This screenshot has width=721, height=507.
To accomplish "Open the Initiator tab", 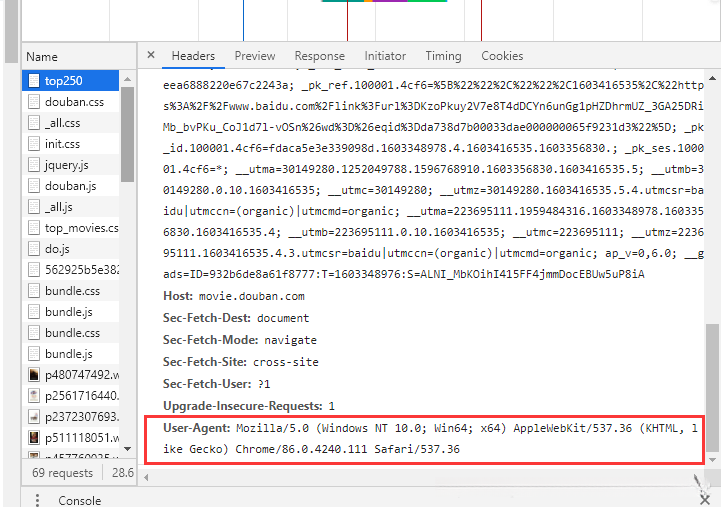I will 385,56.
